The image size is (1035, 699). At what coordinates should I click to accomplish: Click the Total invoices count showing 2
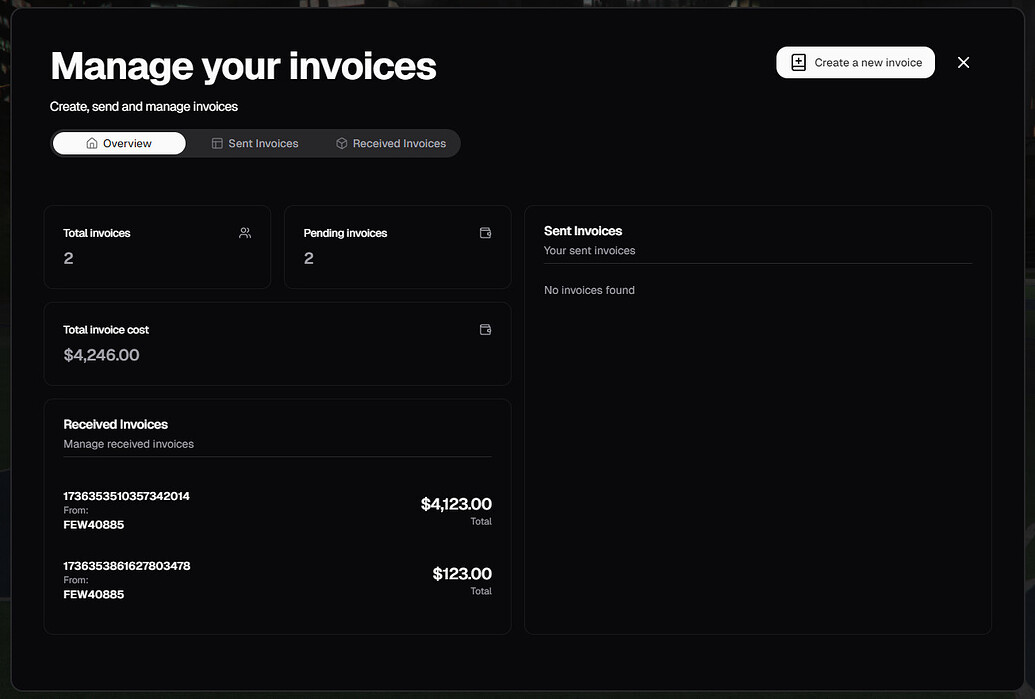tap(68, 257)
